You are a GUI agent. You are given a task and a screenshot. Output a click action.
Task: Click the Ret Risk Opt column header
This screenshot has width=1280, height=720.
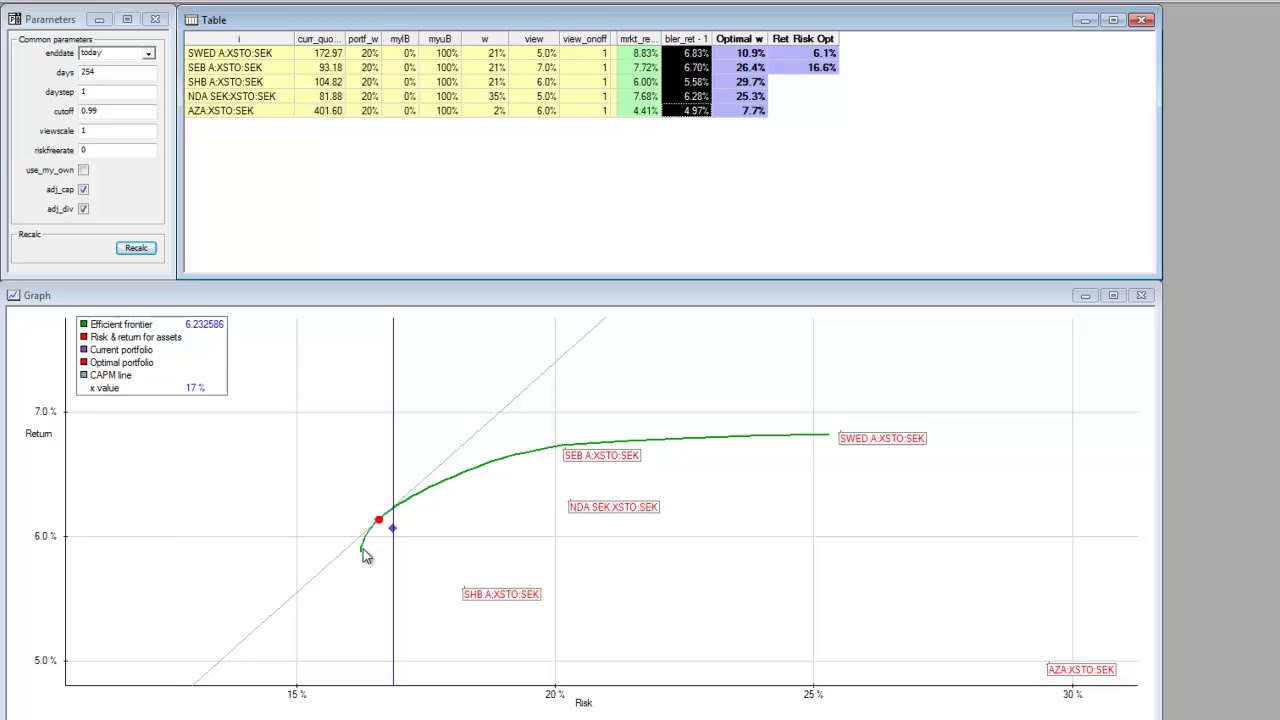click(x=803, y=39)
